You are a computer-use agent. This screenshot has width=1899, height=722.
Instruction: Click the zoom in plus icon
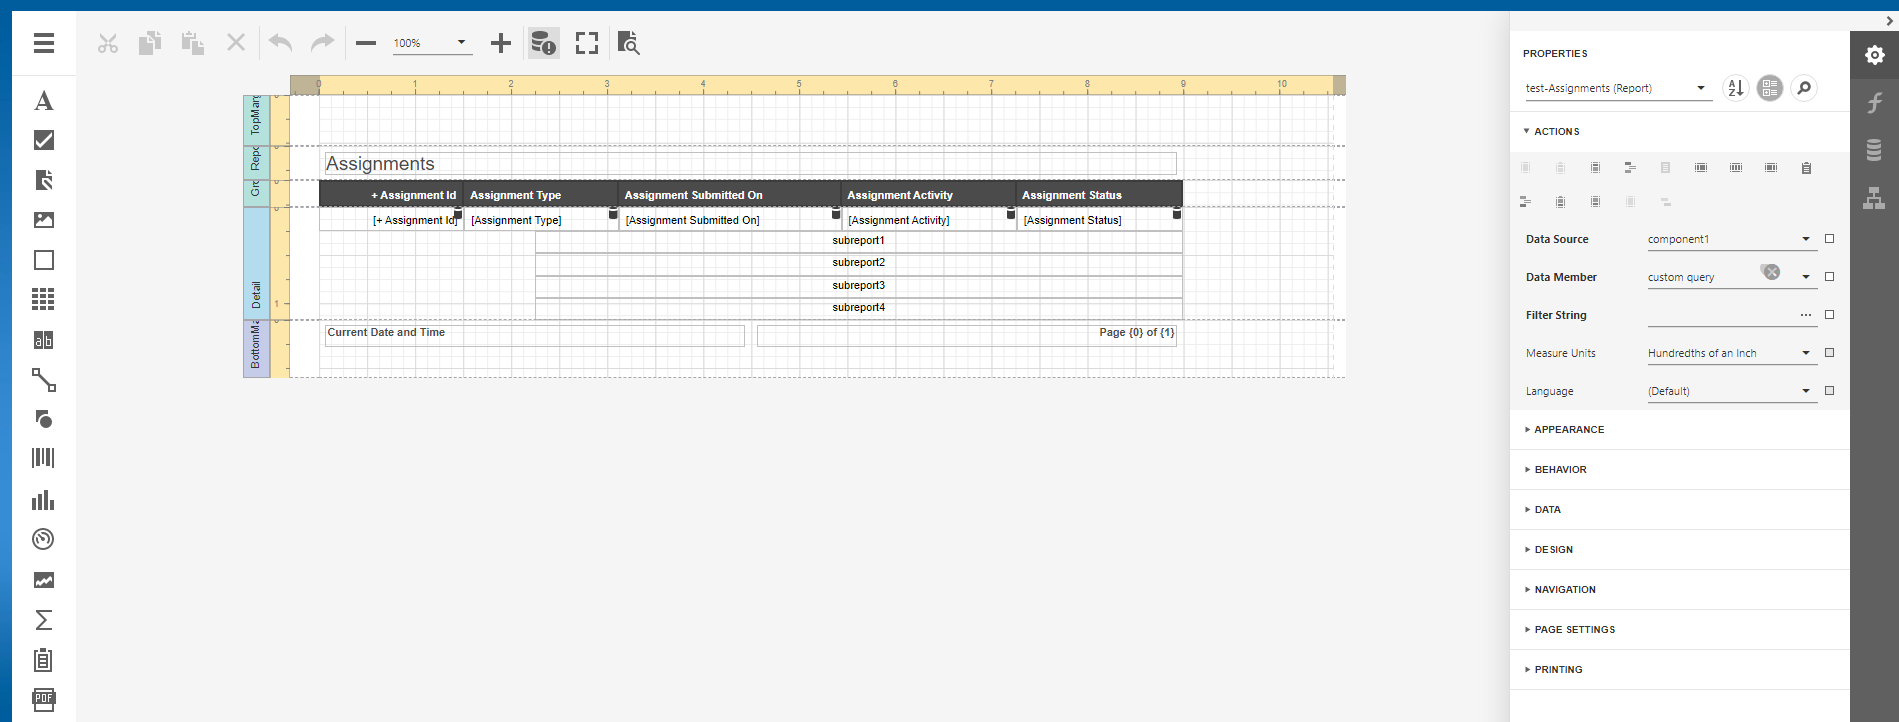501,43
